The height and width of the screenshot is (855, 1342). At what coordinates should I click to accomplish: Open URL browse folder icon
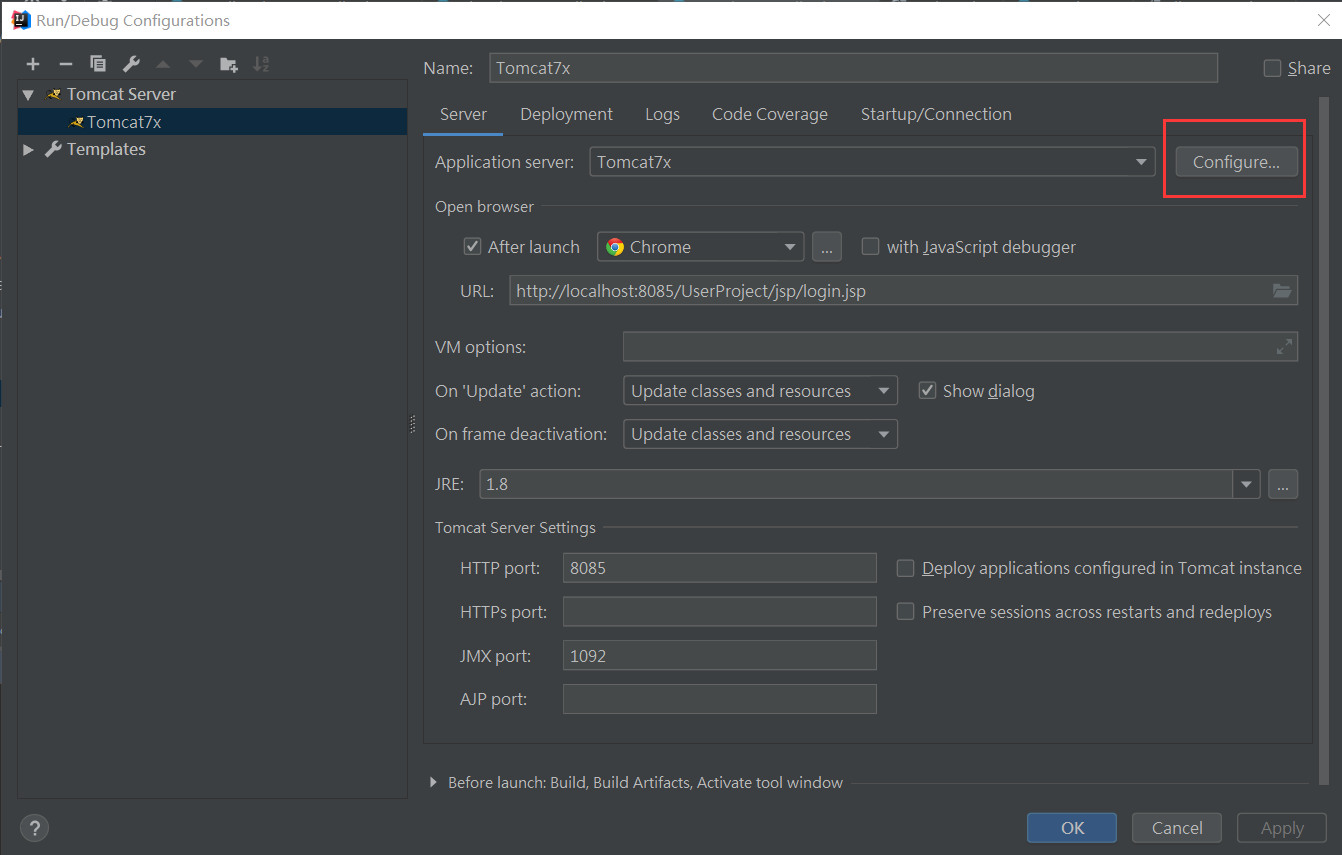[x=1282, y=291]
